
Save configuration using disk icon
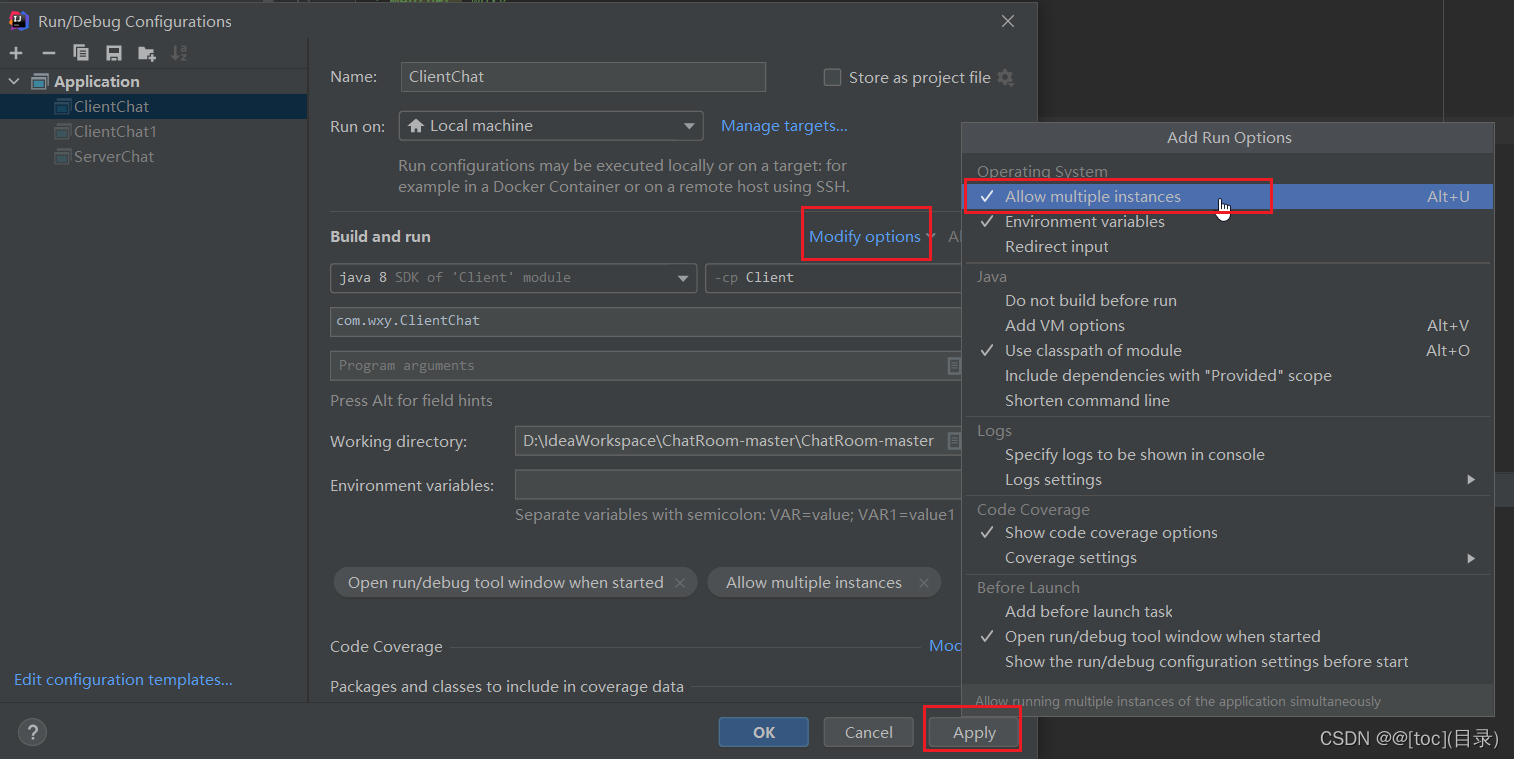click(x=114, y=53)
